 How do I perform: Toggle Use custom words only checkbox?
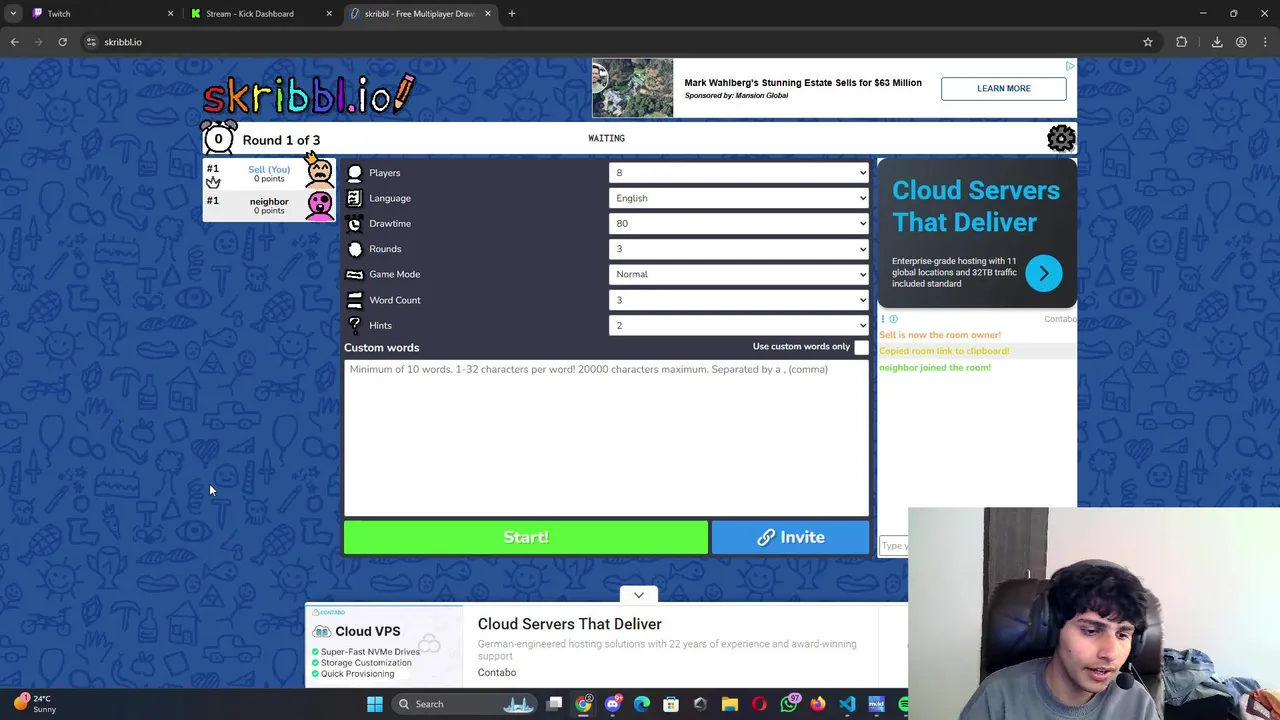click(x=861, y=347)
